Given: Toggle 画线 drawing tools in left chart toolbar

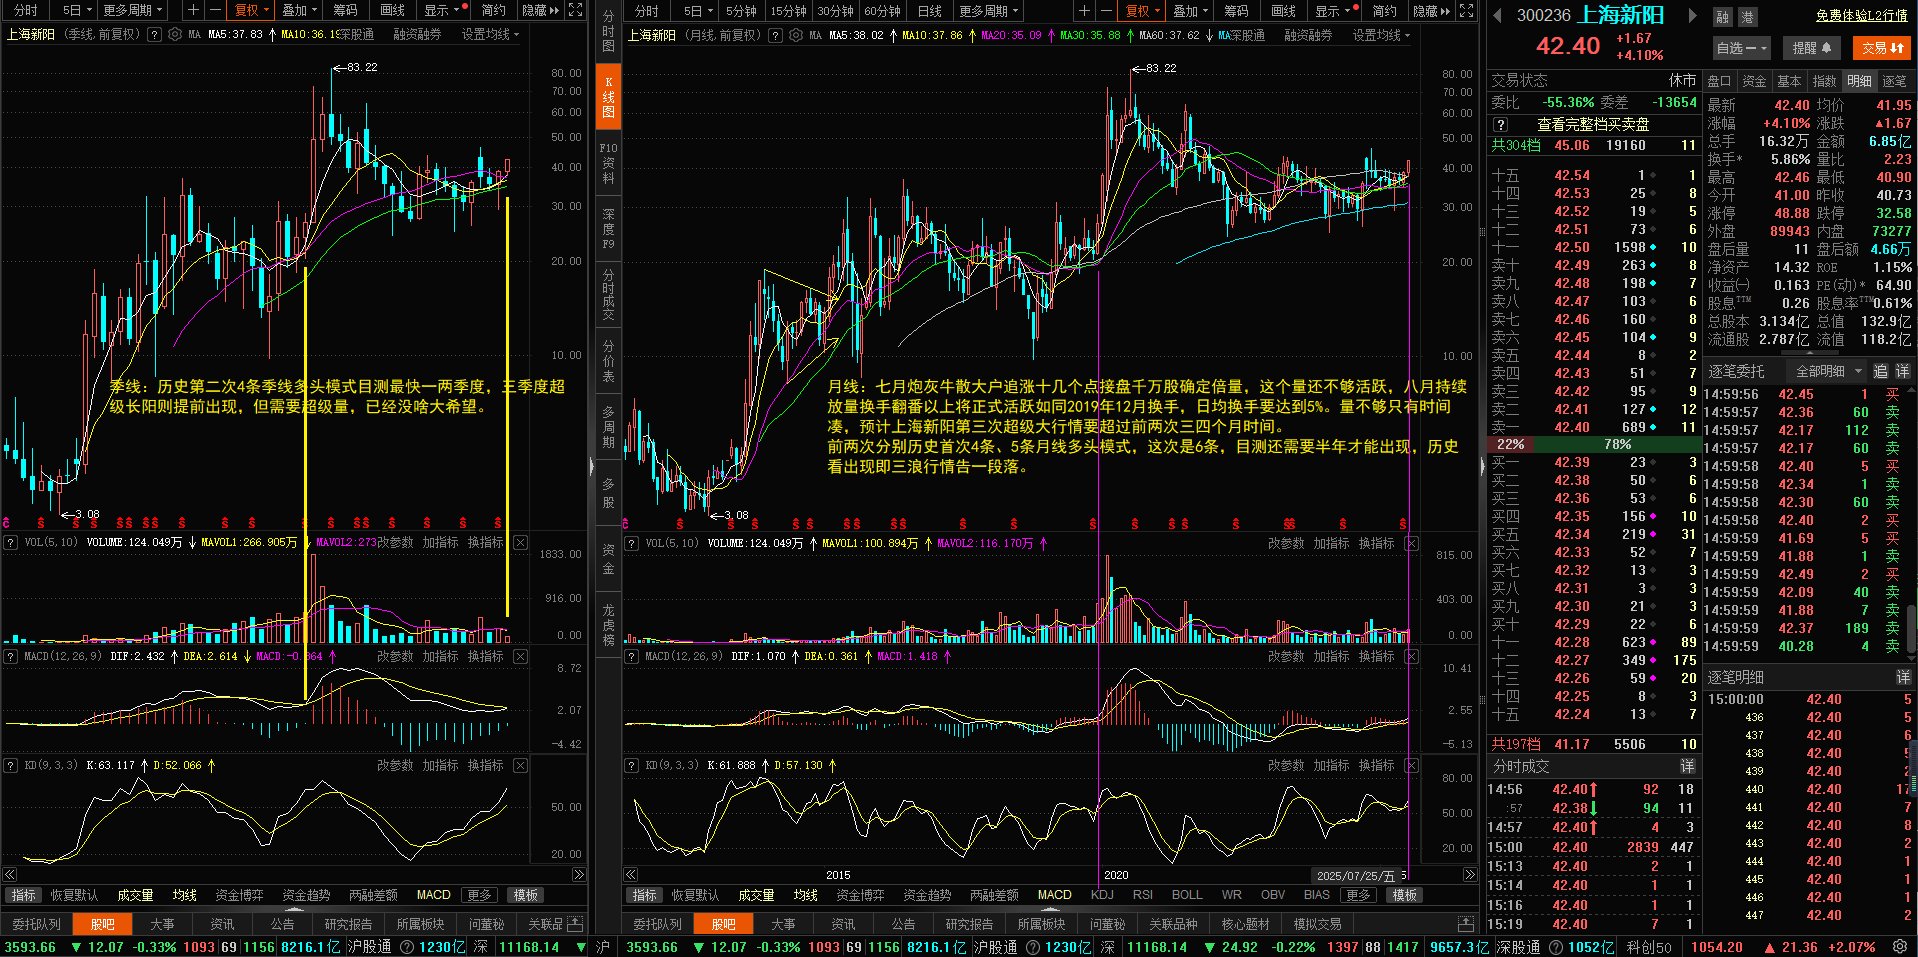Looking at the screenshot, I should click(392, 10).
